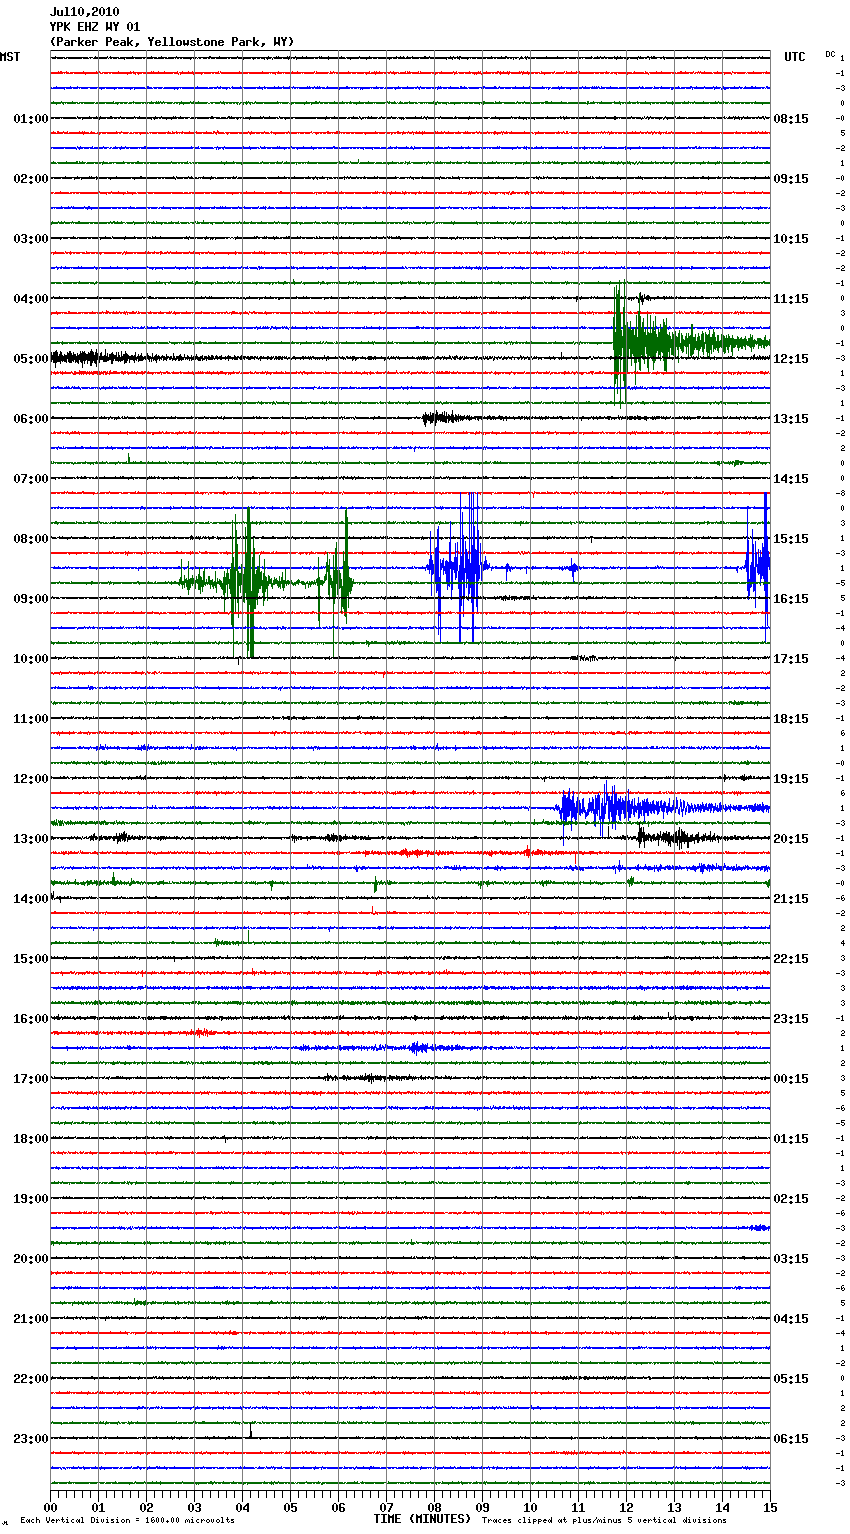Click the green burst near minute 4 before 09:00
The width and height of the screenshot is (850, 1534).
pos(243,581)
